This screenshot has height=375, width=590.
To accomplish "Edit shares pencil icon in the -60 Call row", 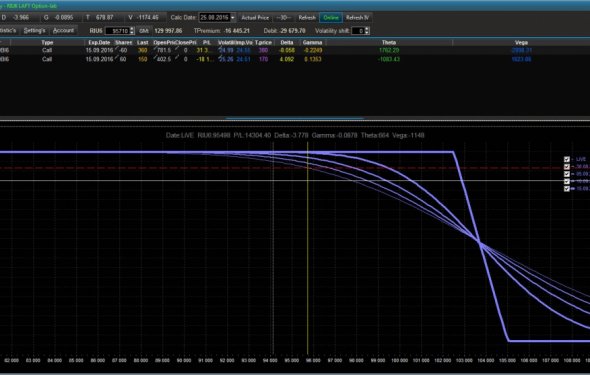I will (x=117, y=49).
